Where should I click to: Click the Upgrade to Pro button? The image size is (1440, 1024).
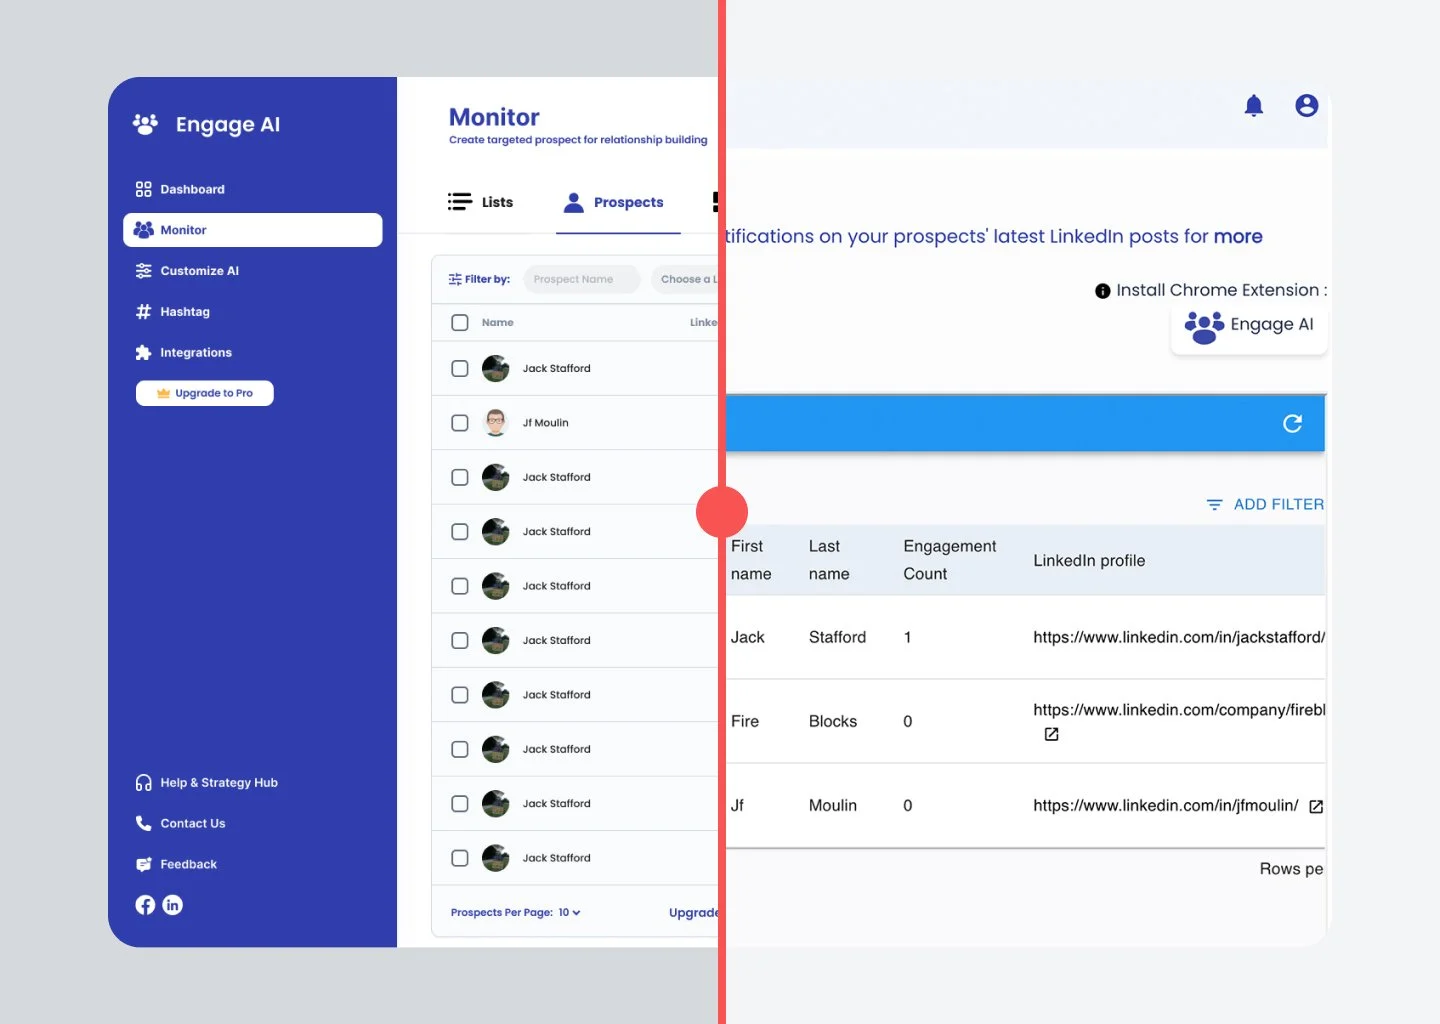coord(205,393)
